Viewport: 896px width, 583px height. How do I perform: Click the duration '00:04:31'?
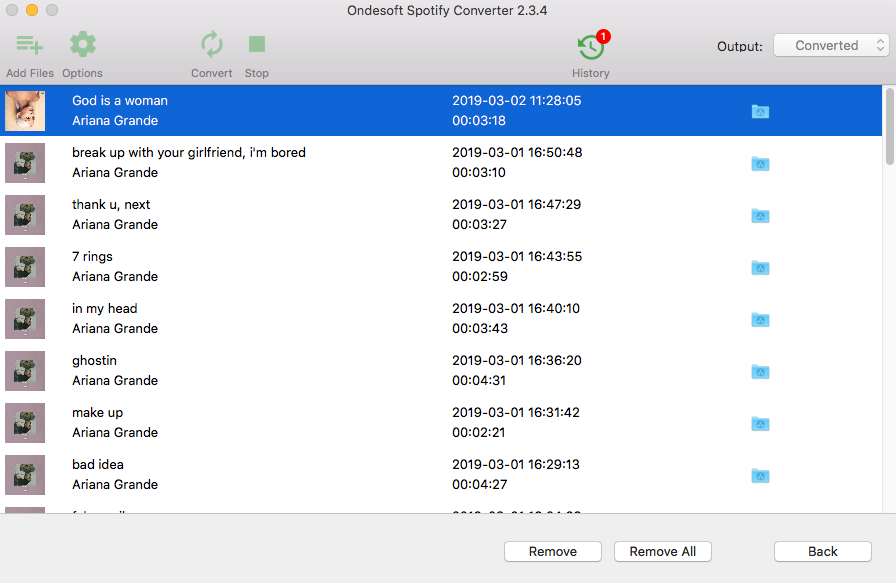coord(479,381)
